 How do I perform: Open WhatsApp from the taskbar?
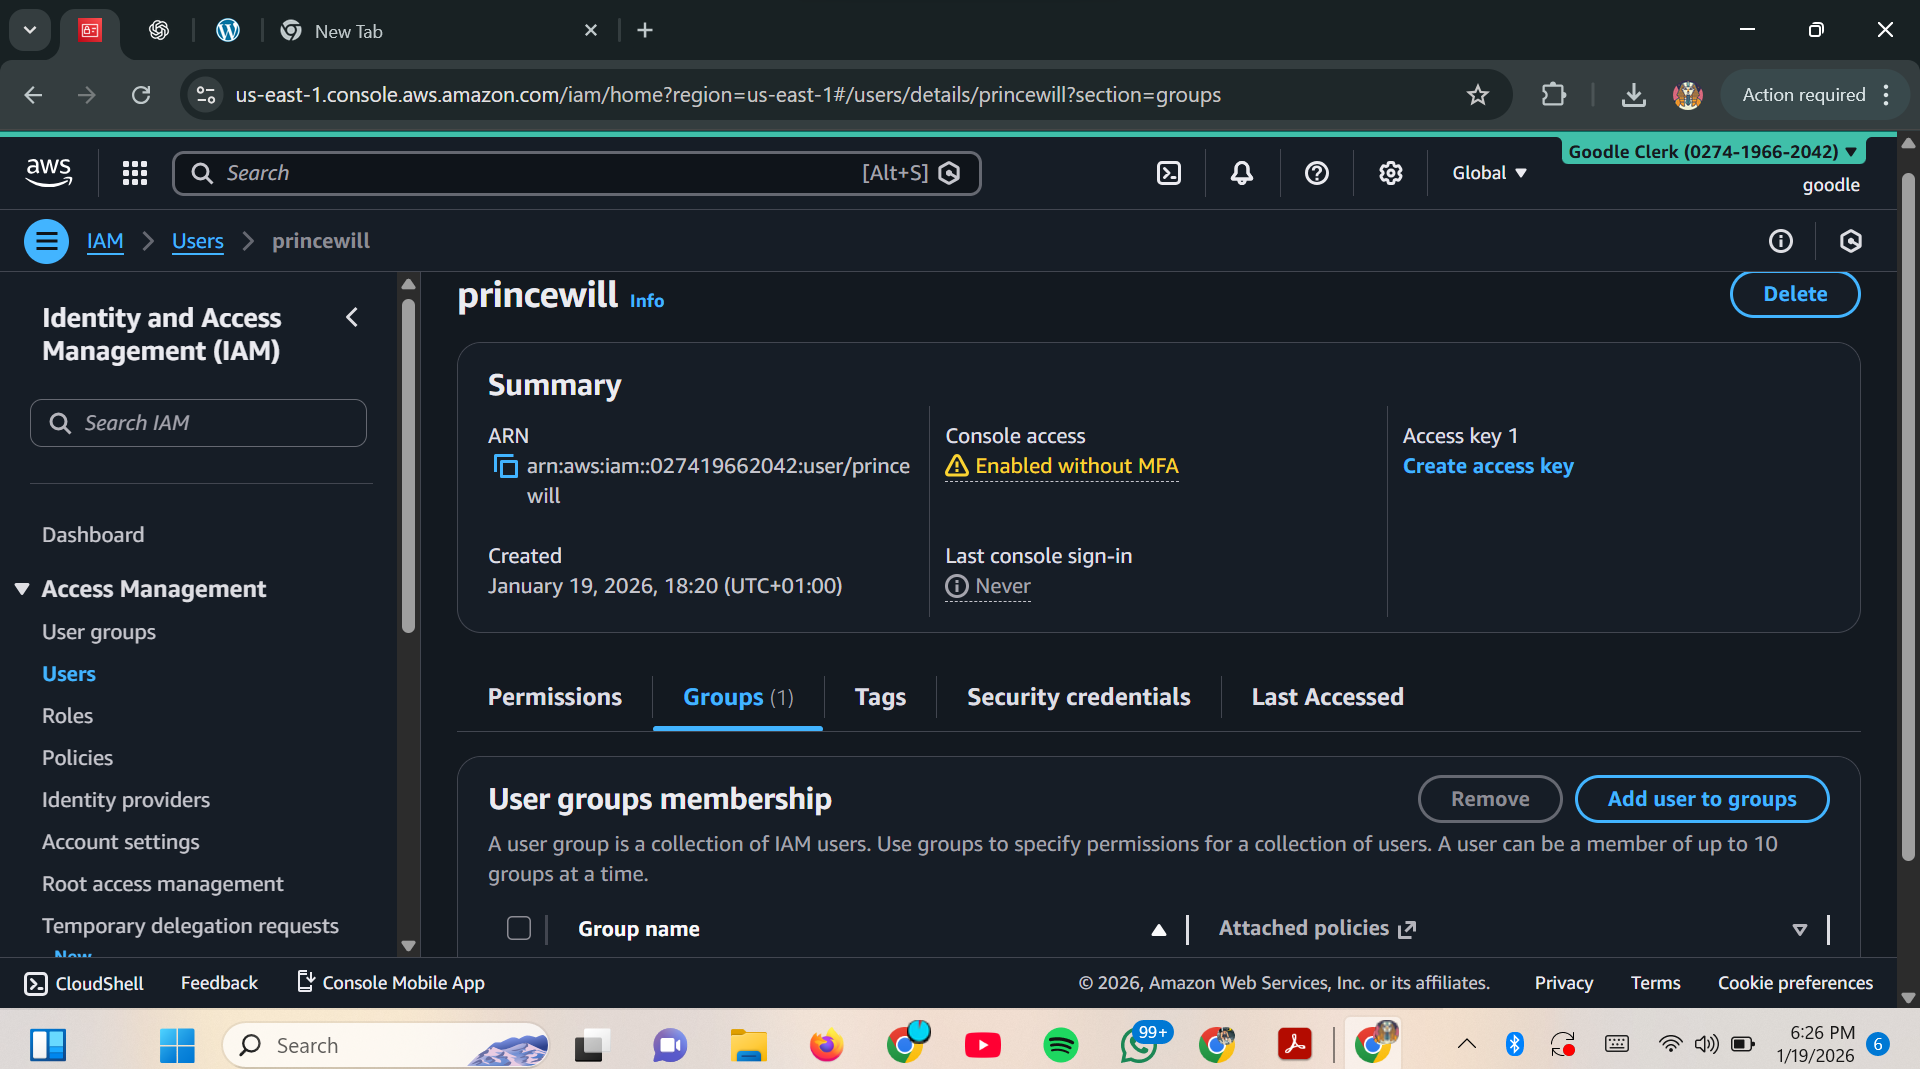(x=1139, y=1045)
